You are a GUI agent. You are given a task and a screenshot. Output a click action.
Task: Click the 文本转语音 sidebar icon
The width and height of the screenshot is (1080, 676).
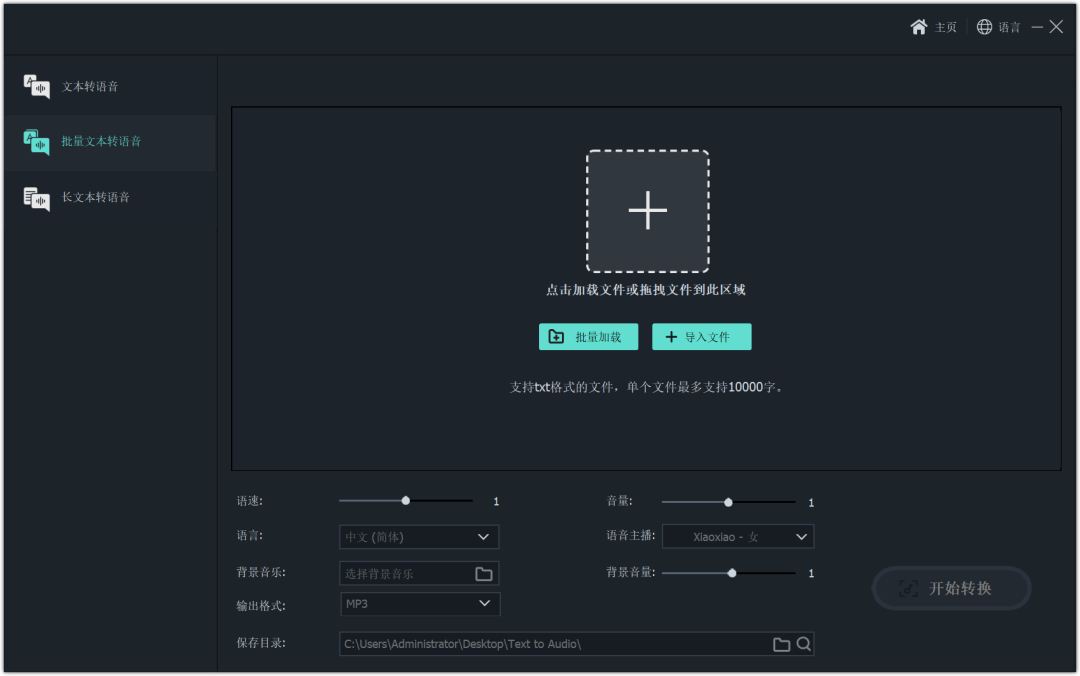[x=37, y=87]
